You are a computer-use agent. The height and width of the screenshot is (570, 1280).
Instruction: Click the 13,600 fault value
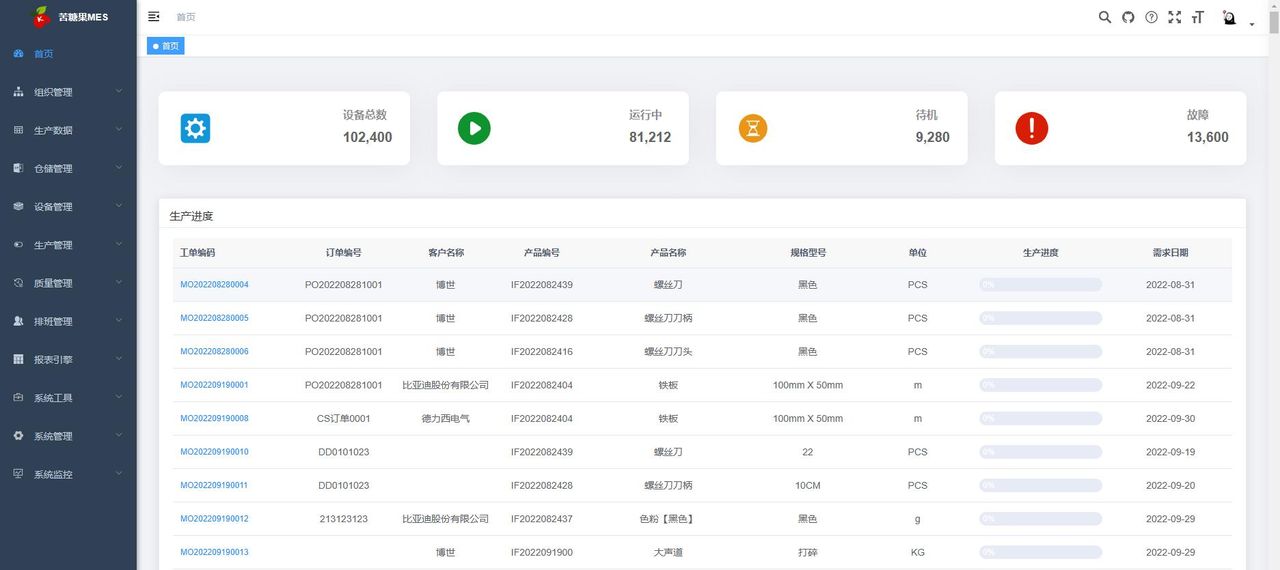(x=1208, y=137)
